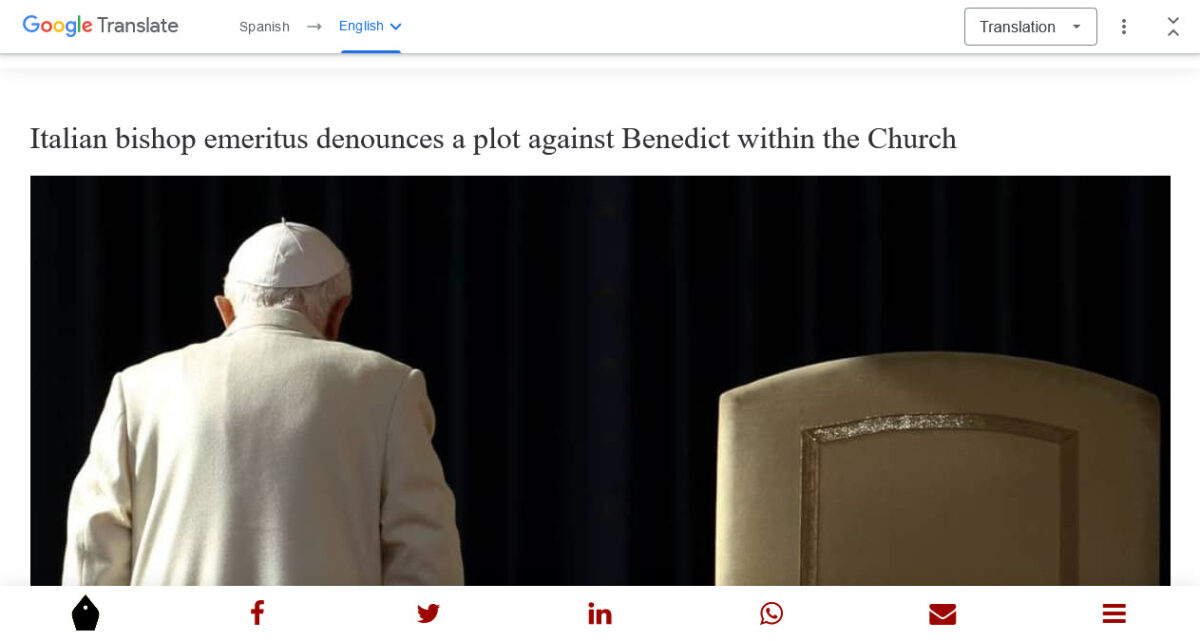1200x641 pixels.
Task: Select the Spanish source language label
Action: coord(264,27)
